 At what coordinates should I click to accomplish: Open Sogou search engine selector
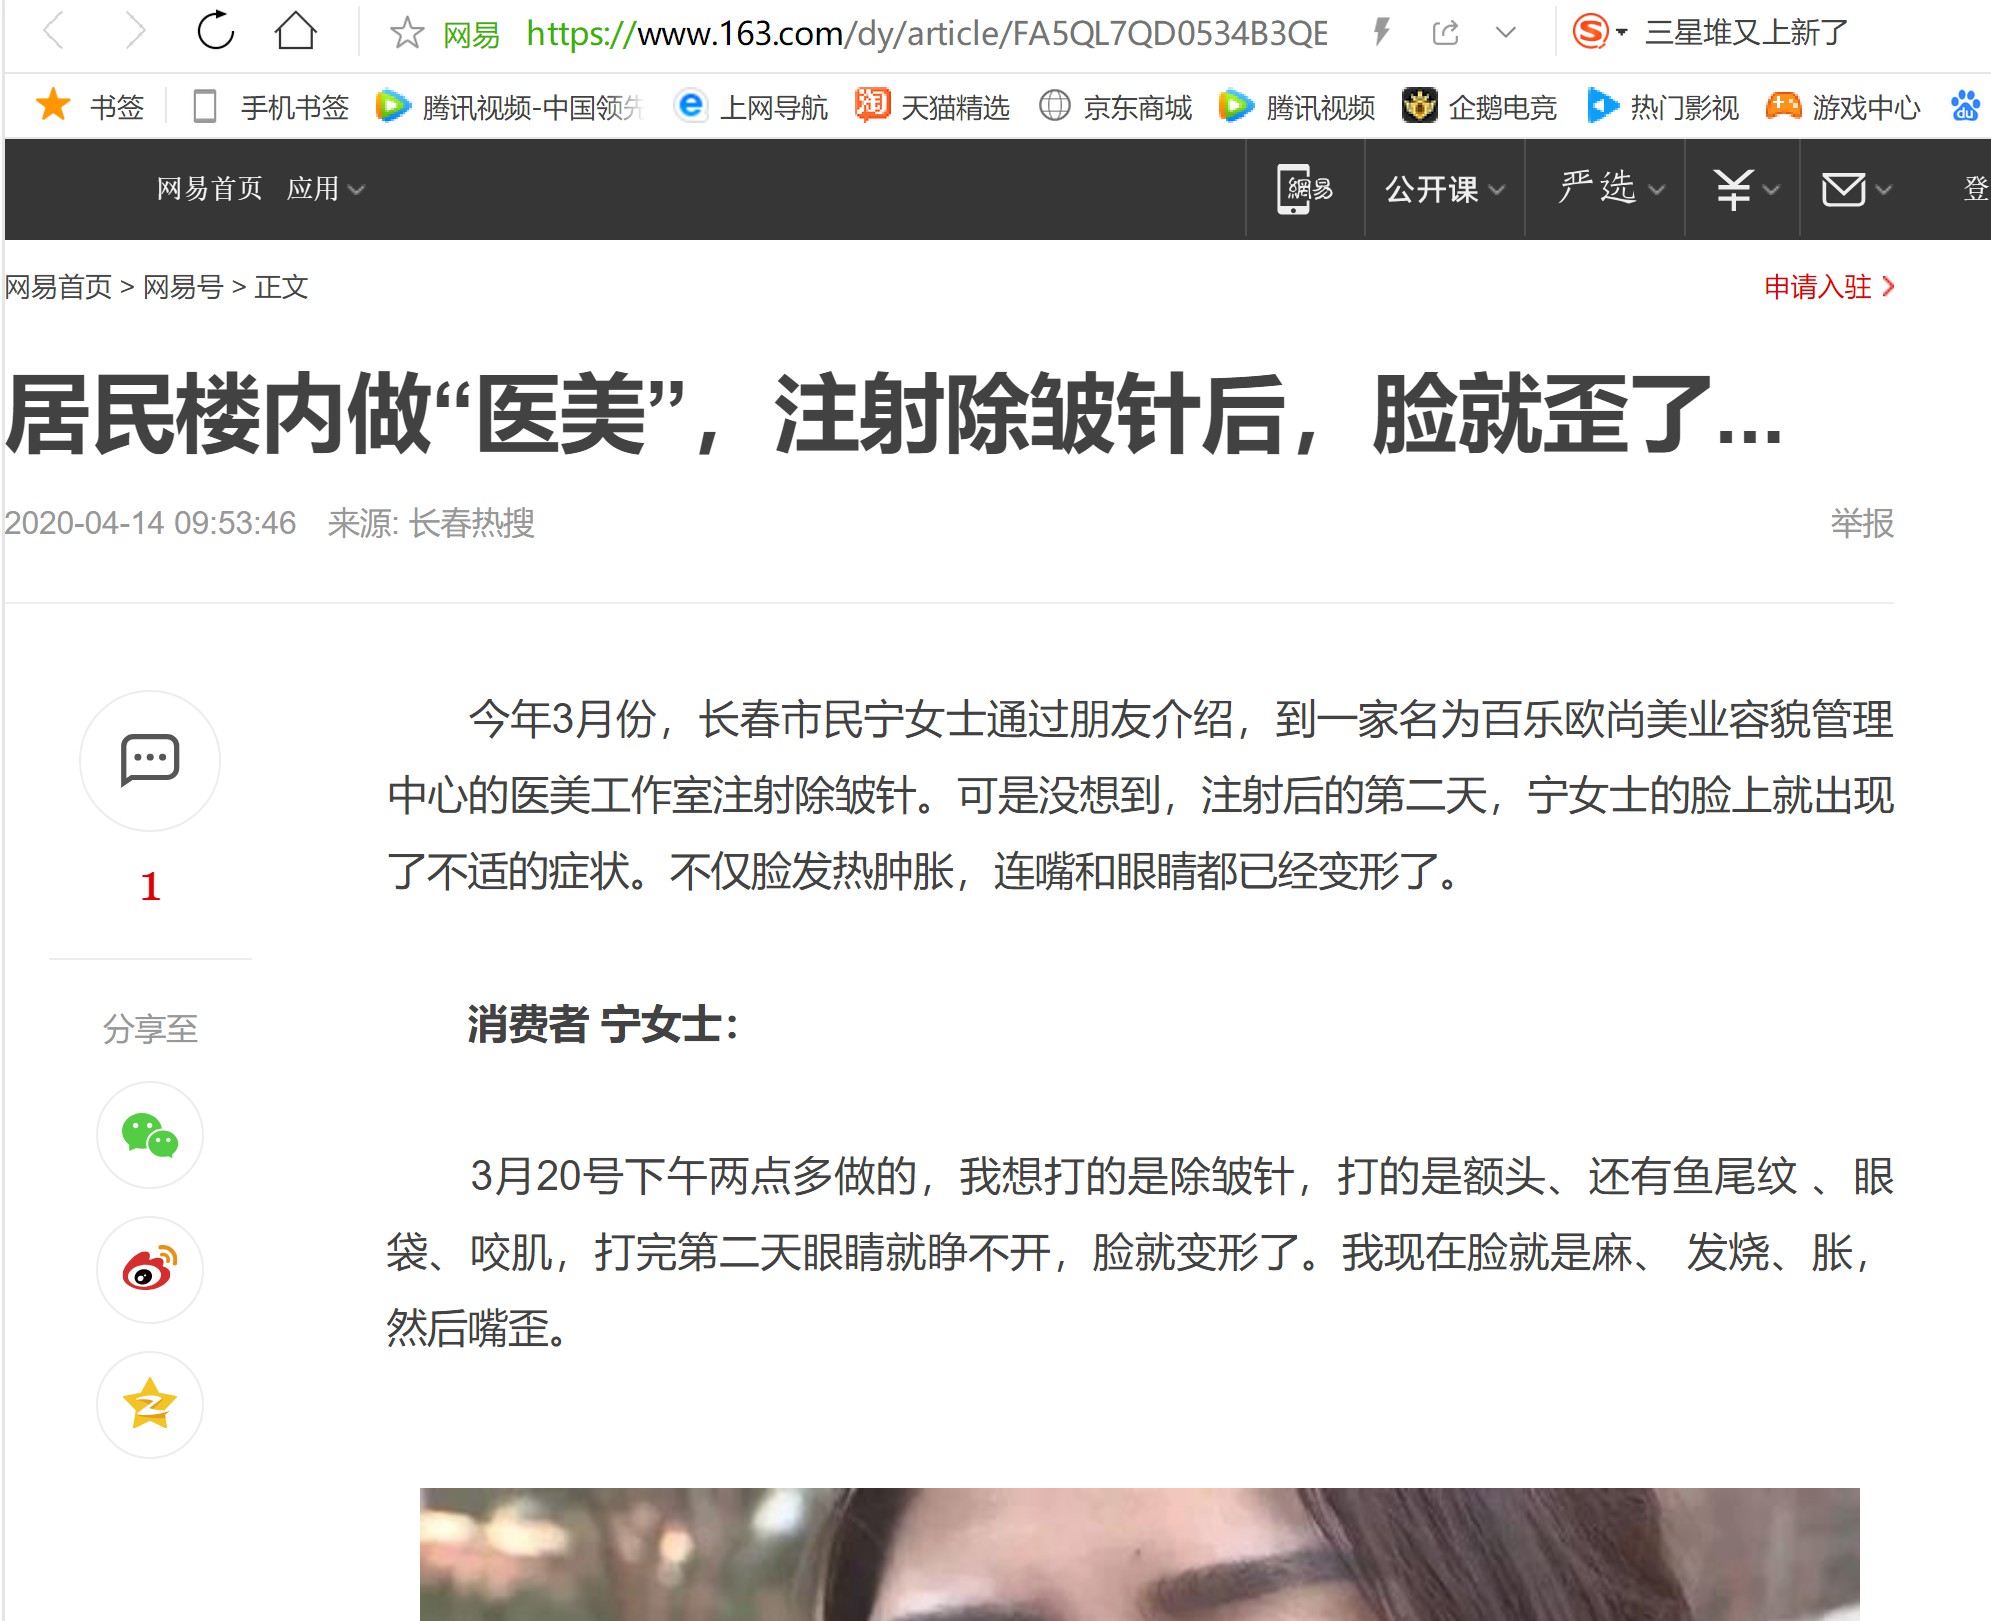coord(1598,32)
